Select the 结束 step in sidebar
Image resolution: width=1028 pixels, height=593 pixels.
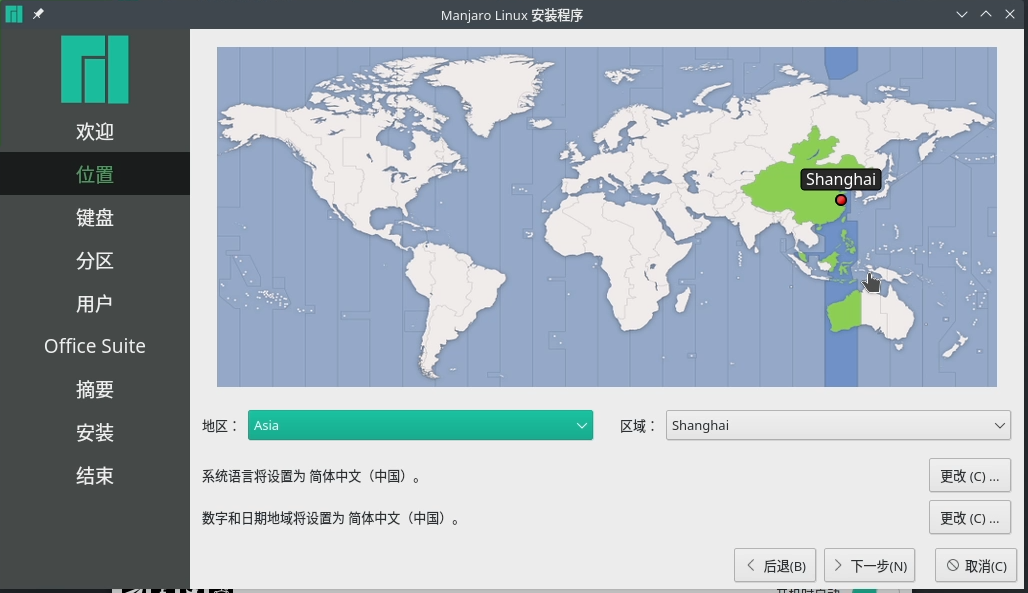tap(95, 475)
